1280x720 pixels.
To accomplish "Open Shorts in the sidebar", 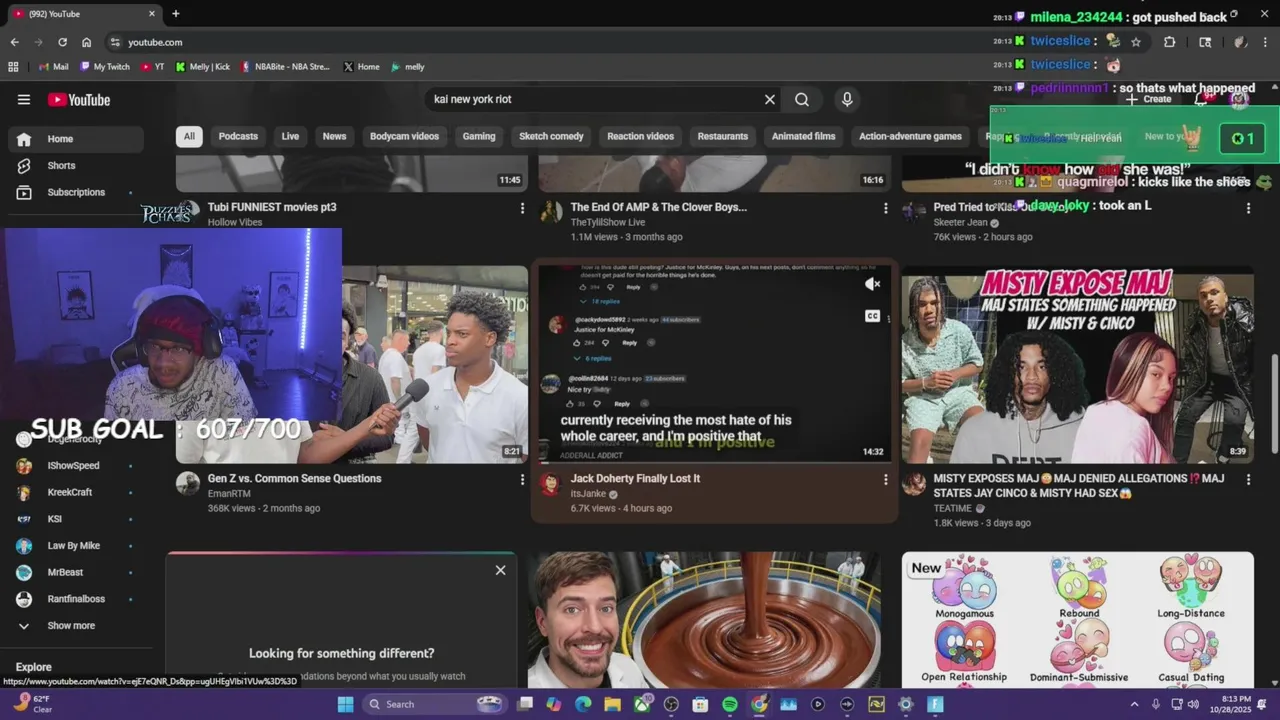I will point(76,165).
